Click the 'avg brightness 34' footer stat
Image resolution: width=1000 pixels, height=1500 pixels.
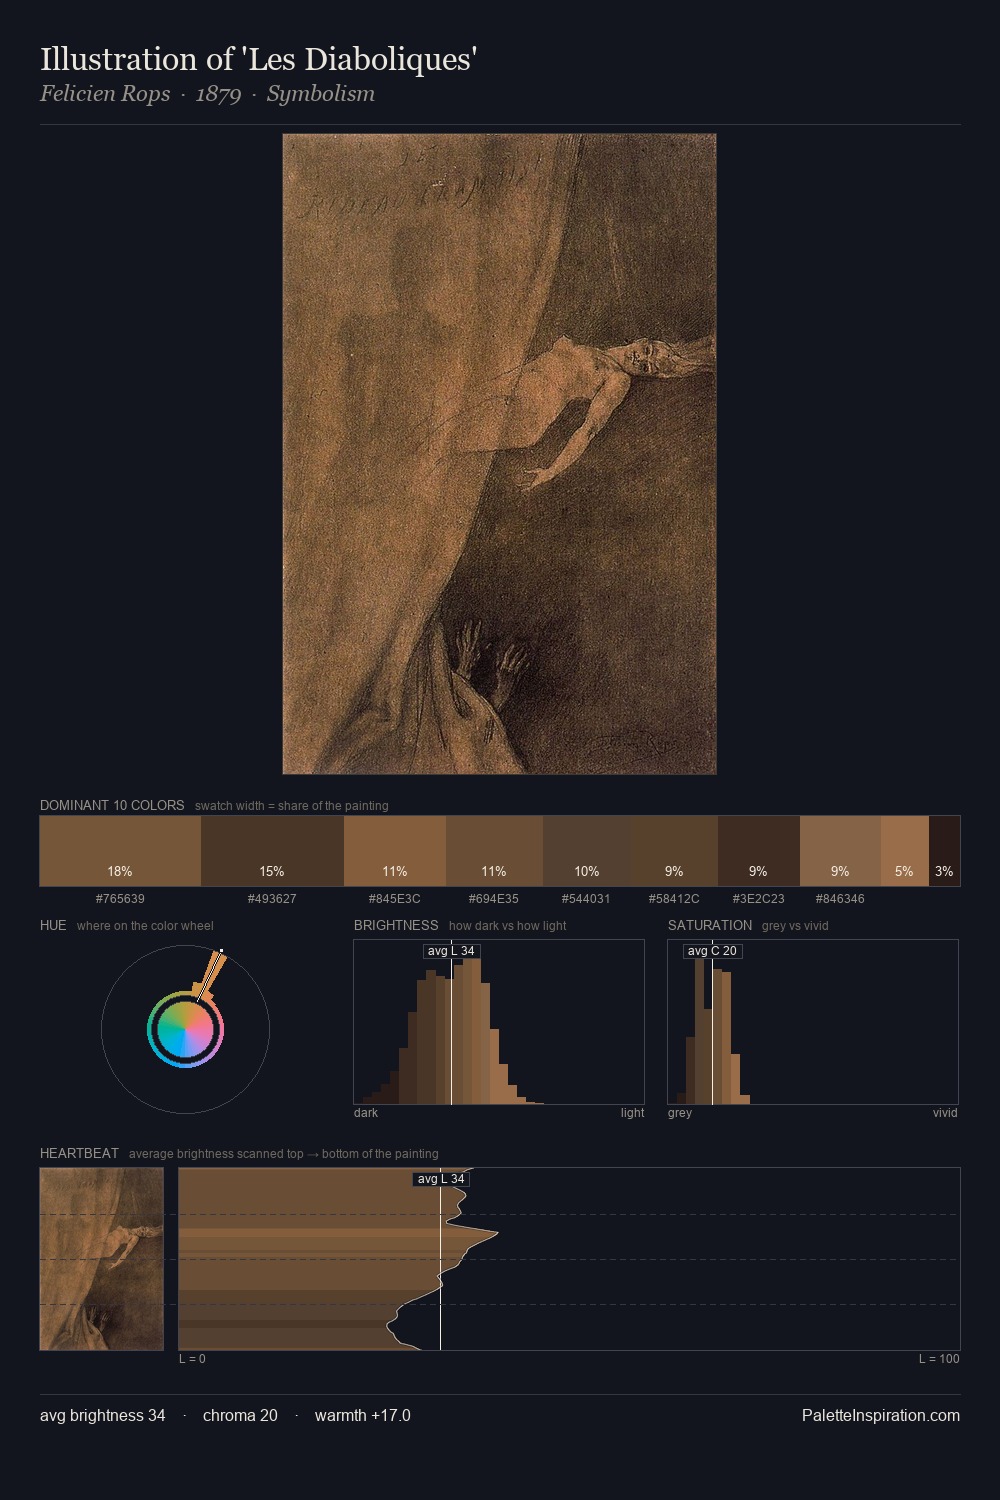point(103,1416)
